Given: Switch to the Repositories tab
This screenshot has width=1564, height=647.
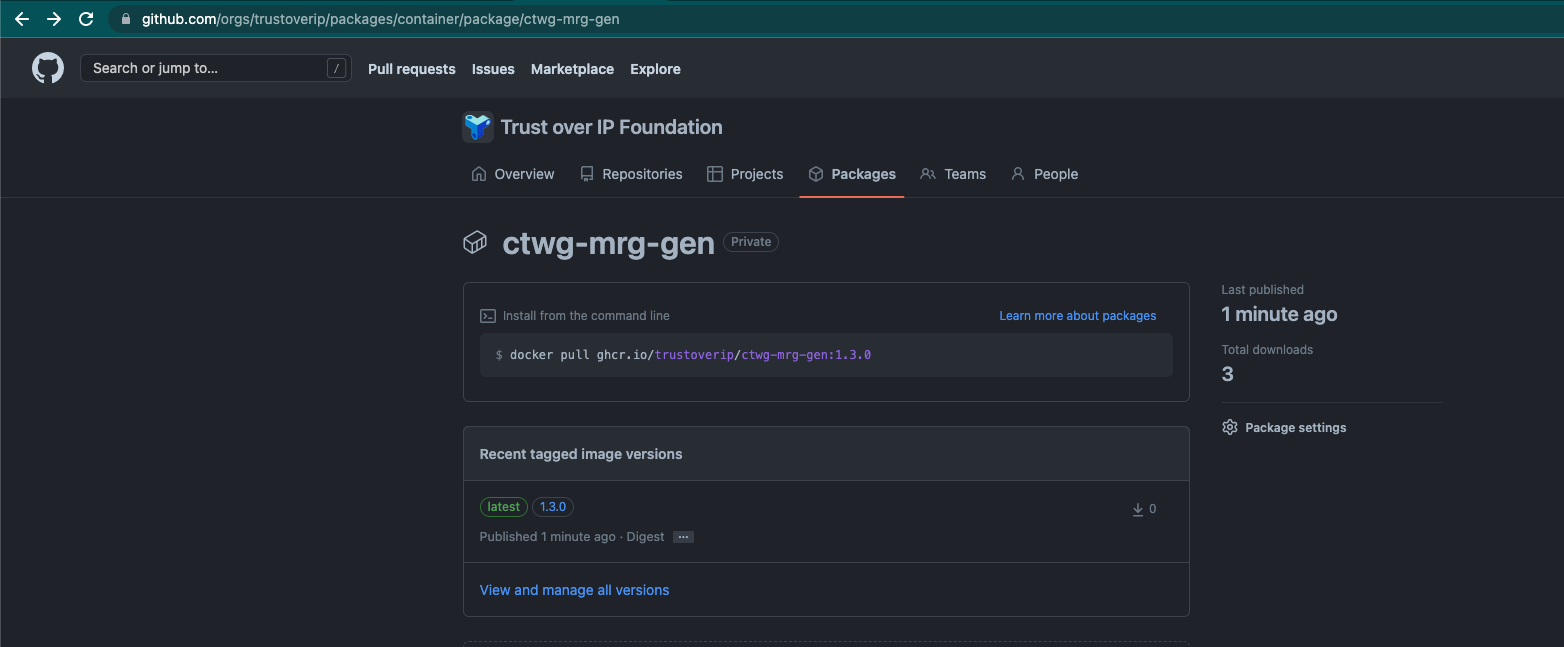Looking at the screenshot, I should [631, 174].
